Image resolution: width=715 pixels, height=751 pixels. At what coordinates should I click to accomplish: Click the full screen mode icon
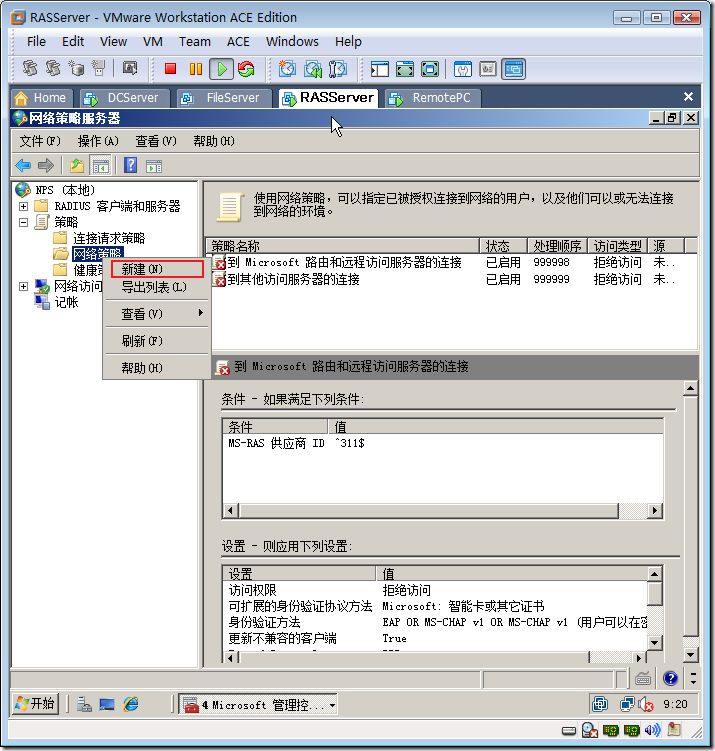coord(405,69)
